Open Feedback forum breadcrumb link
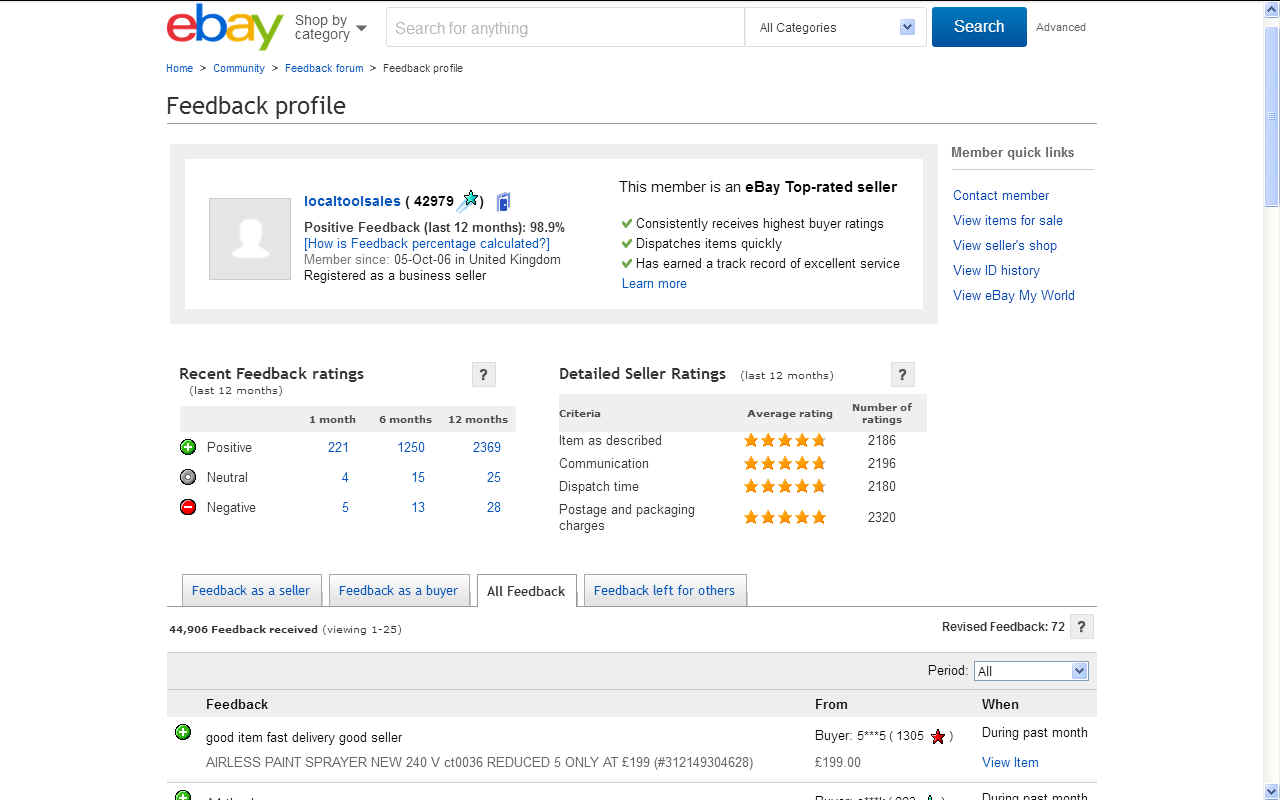1280x800 pixels. click(324, 68)
